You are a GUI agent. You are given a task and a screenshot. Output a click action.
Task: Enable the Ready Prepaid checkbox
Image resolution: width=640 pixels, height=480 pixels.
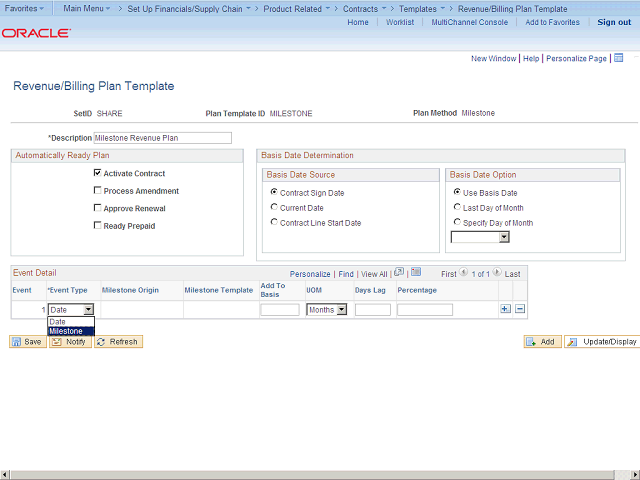(97, 225)
